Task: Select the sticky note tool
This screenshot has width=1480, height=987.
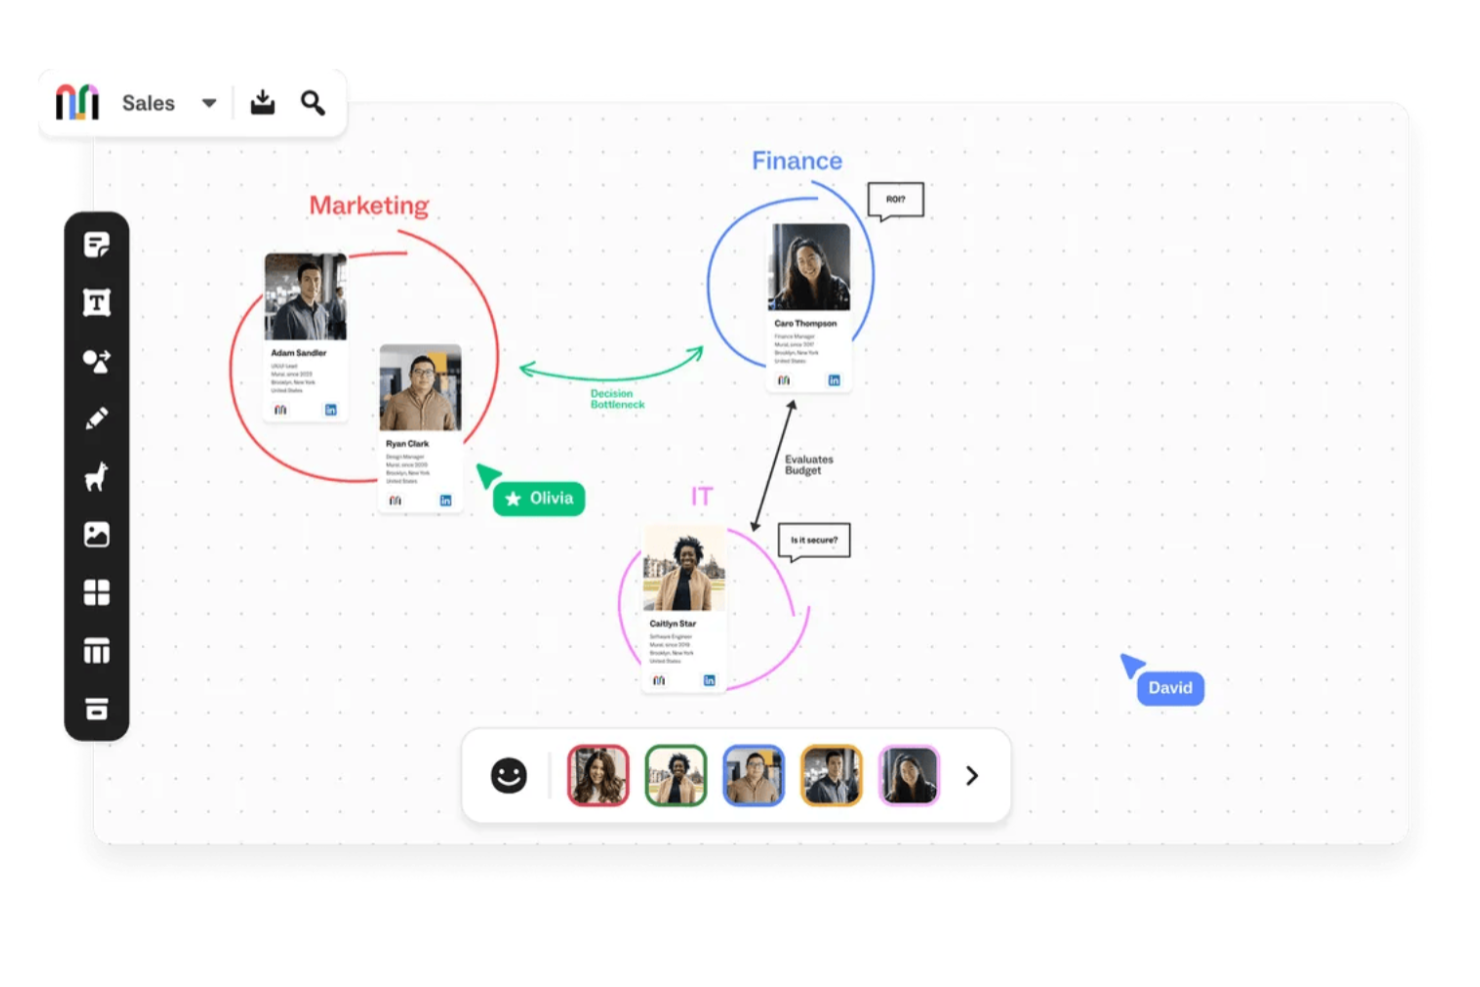Action: tap(97, 245)
